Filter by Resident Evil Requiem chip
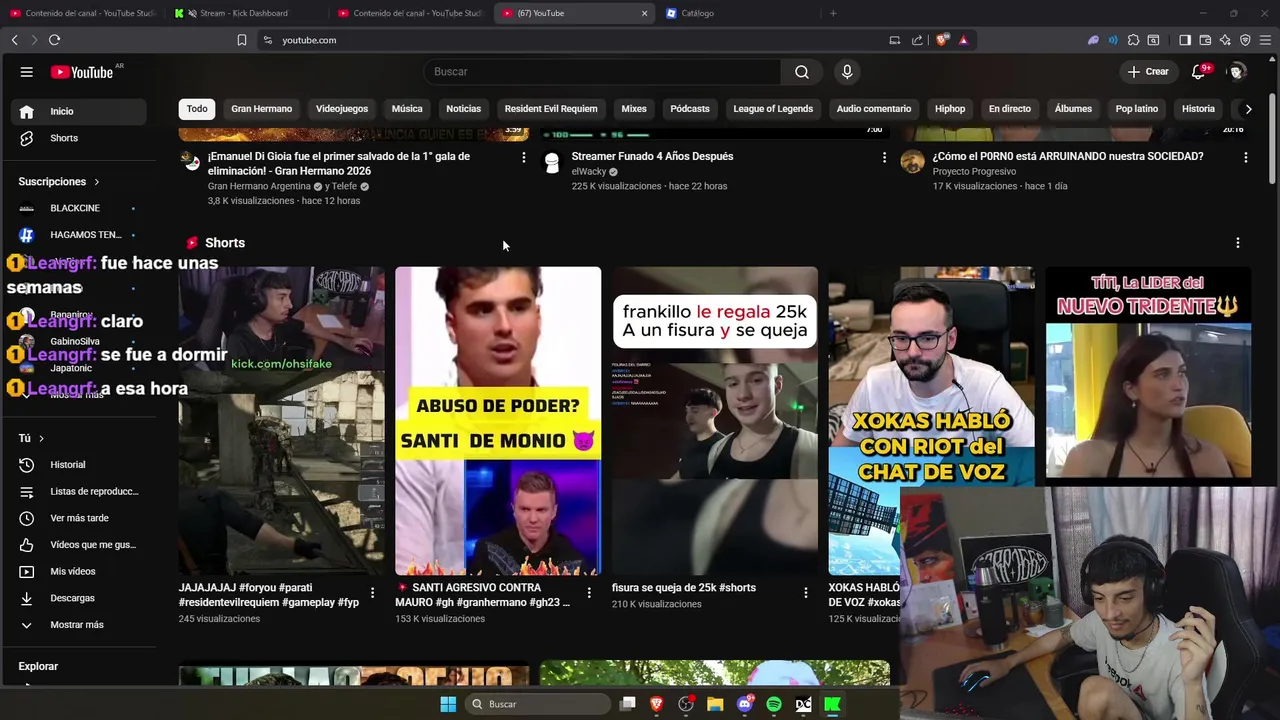Screen dimensions: 1280x720 click(x=551, y=109)
